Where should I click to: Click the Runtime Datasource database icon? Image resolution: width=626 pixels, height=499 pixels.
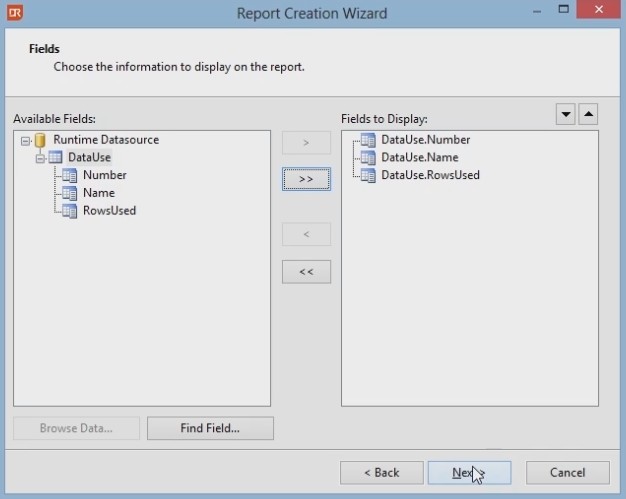click(x=40, y=140)
